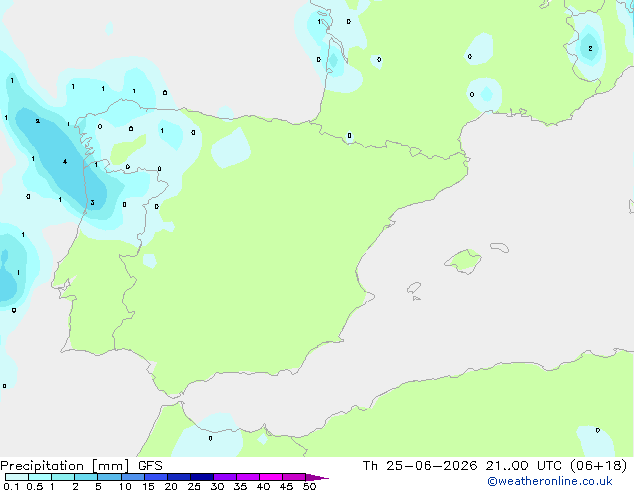Click the '21..00 UTC' time text

click(x=524, y=466)
